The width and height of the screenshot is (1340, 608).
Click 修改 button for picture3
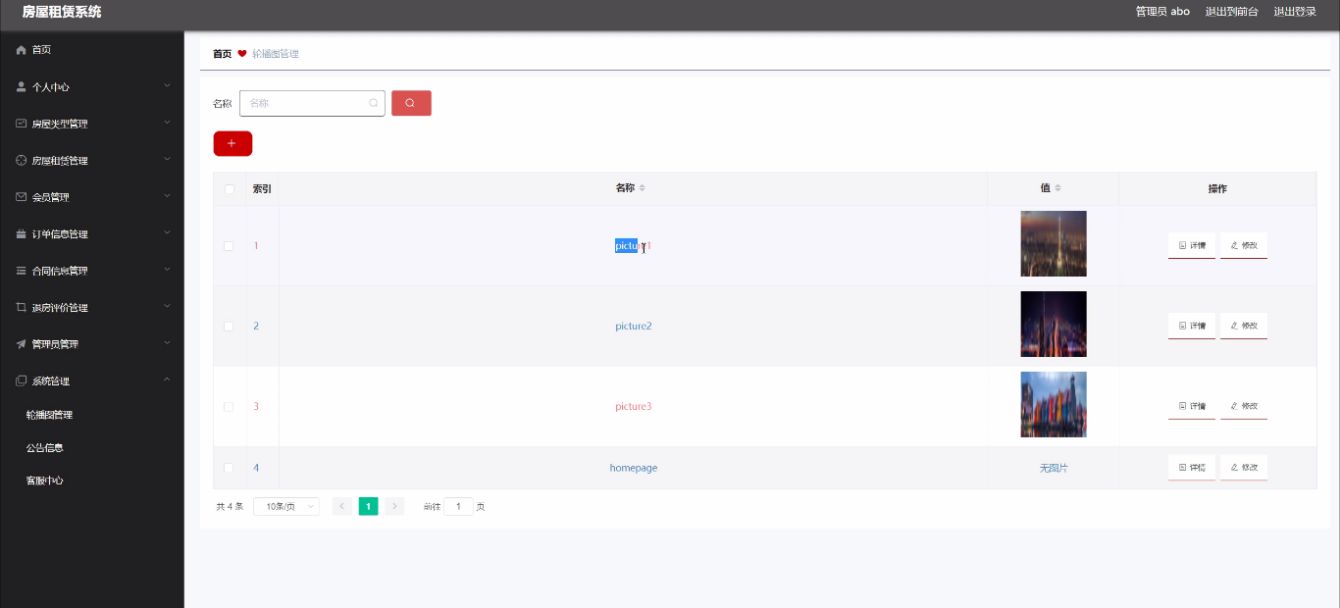pyautogui.click(x=1244, y=406)
